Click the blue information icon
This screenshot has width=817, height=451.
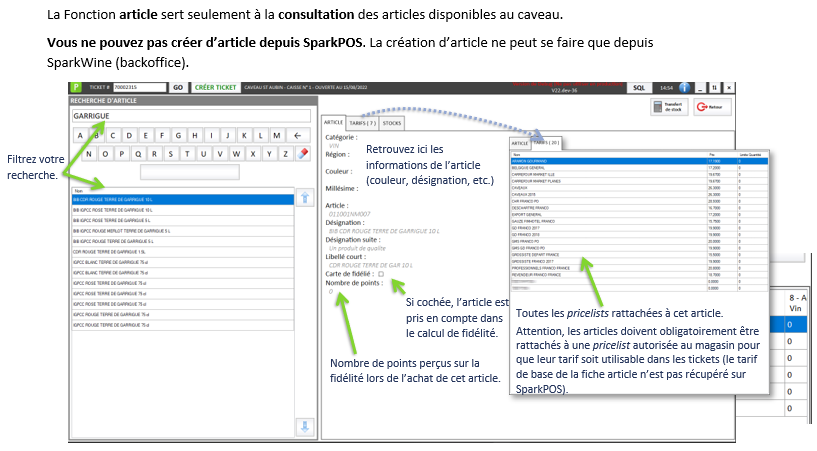tap(686, 88)
